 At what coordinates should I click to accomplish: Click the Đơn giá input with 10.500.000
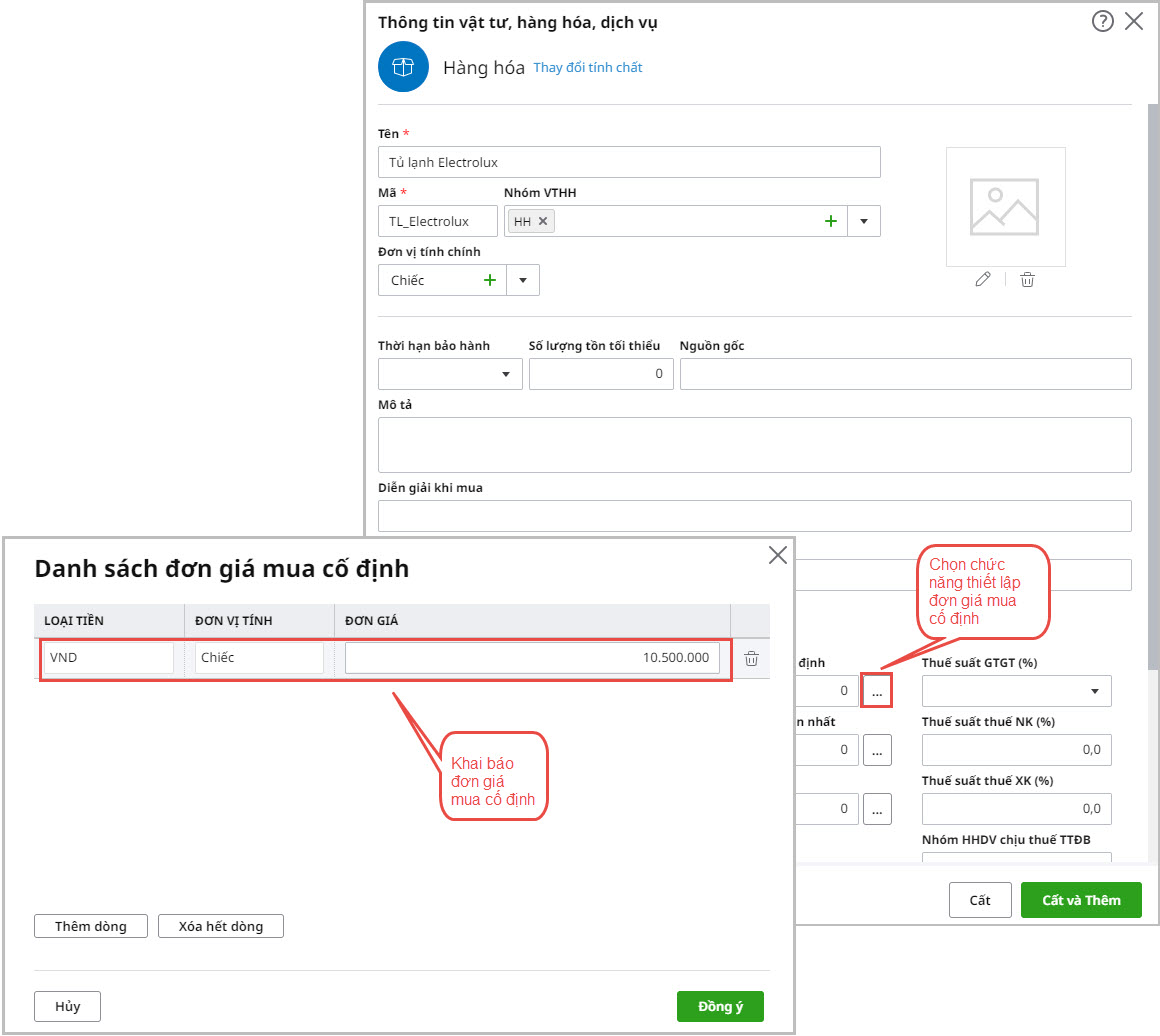pyautogui.click(x=532, y=658)
